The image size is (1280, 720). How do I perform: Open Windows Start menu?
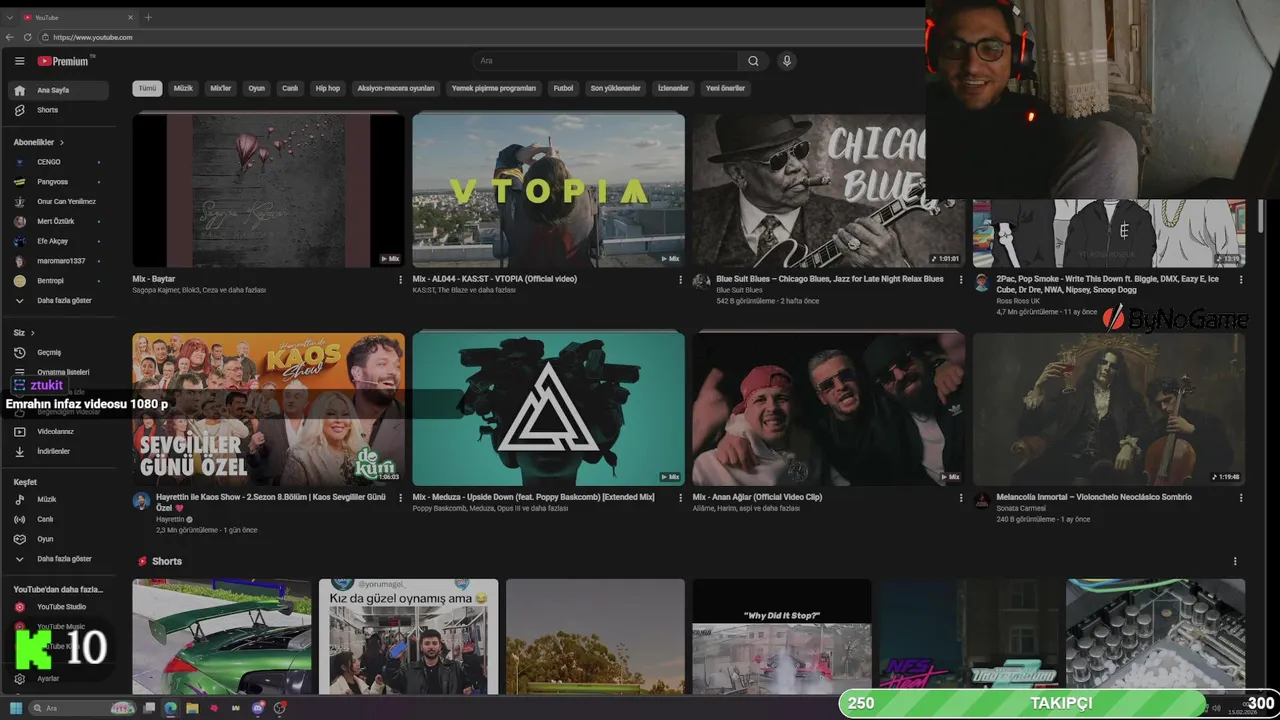(x=16, y=708)
